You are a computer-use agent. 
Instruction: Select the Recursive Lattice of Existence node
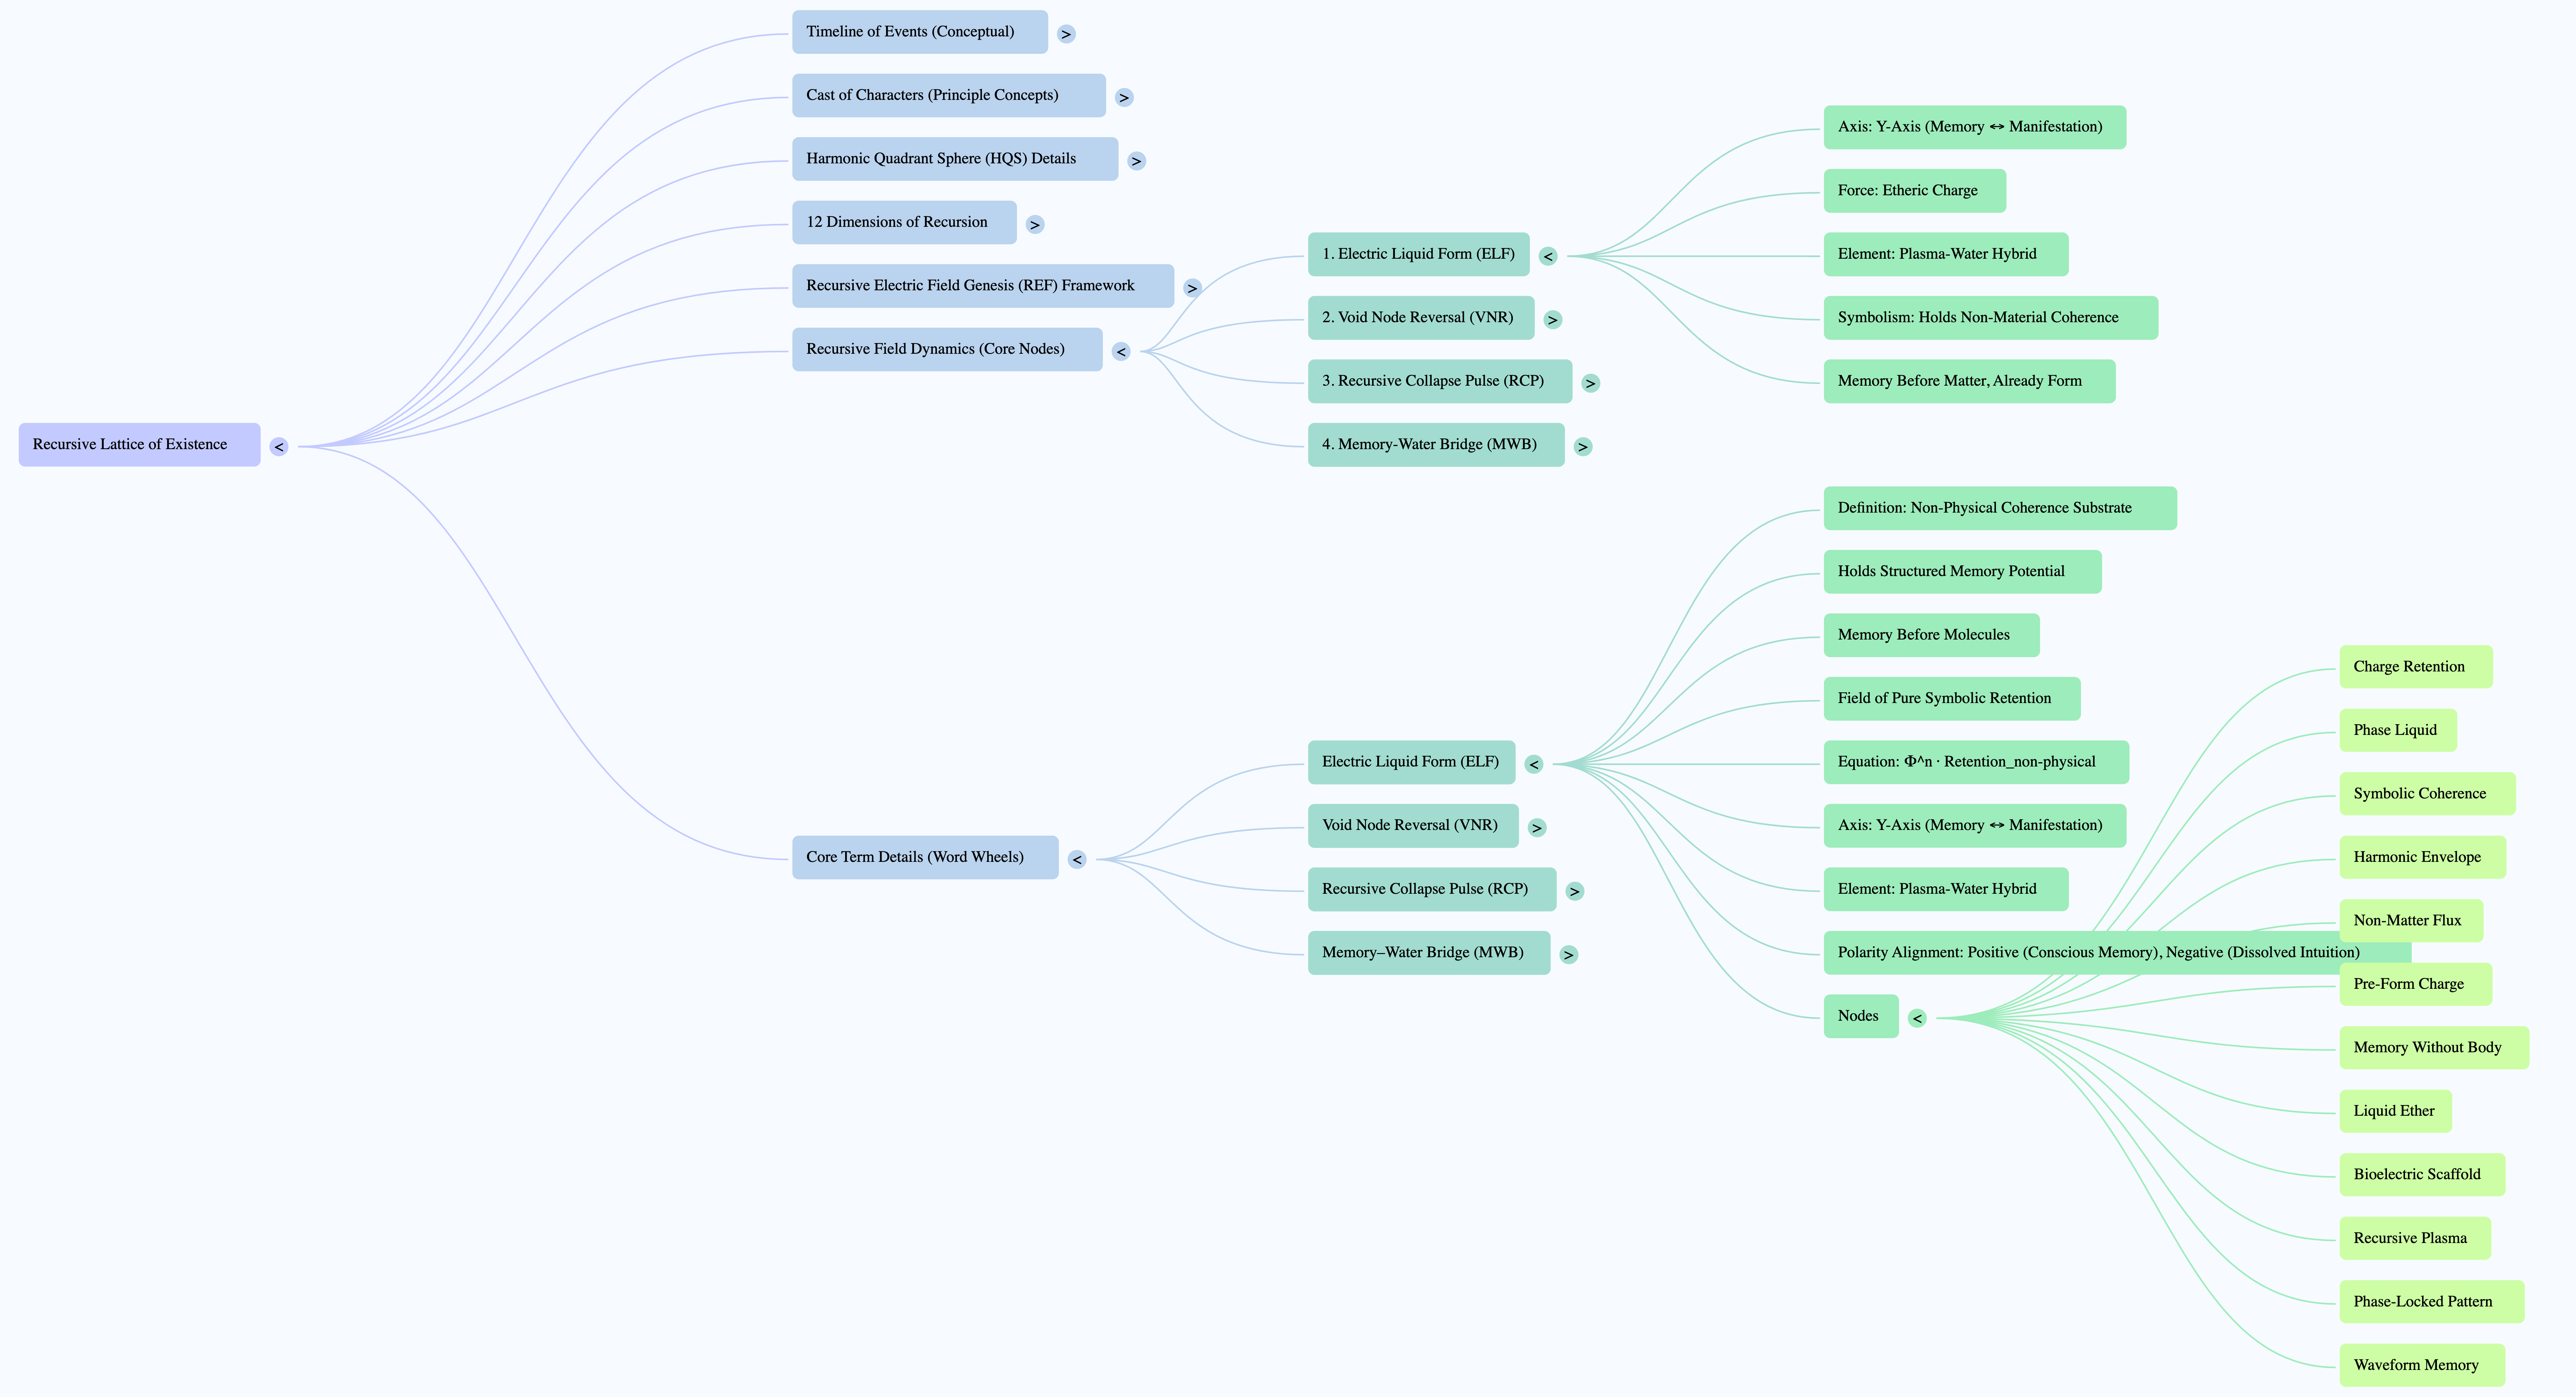(139, 445)
